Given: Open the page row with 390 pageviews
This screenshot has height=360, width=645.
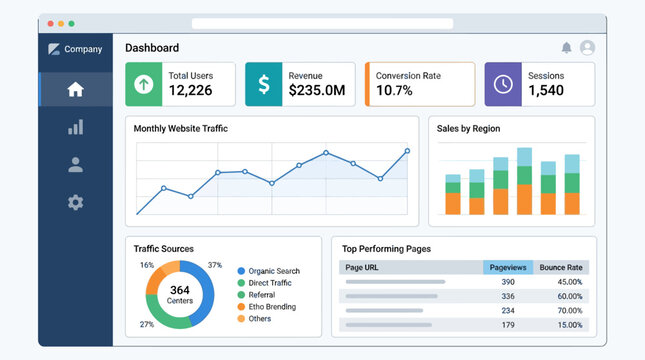Looking at the screenshot, I should pyautogui.click(x=464, y=282).
